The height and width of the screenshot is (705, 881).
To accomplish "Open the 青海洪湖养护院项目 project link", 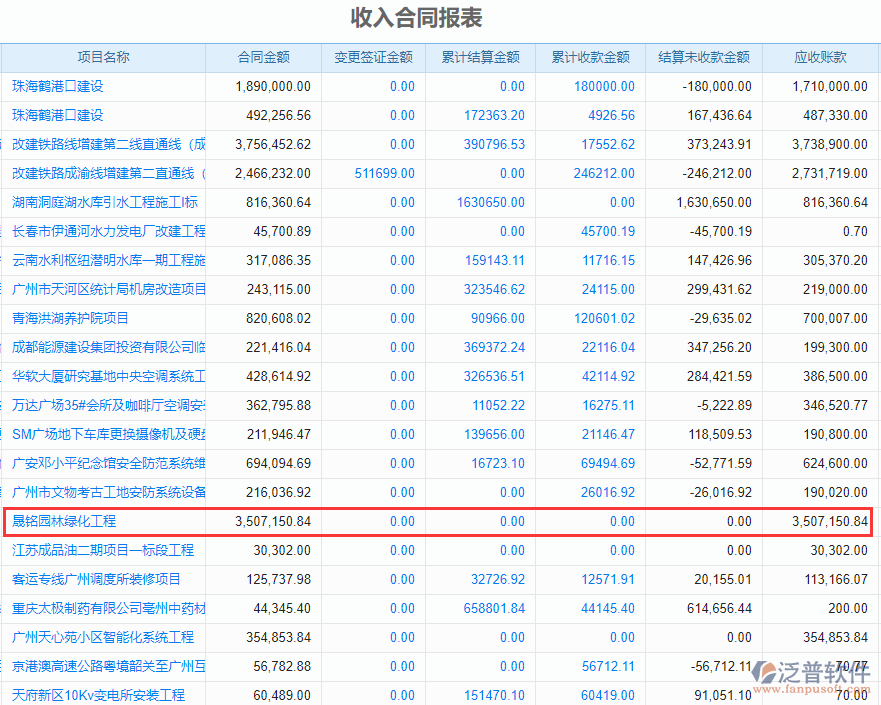I will pos(70,318).
